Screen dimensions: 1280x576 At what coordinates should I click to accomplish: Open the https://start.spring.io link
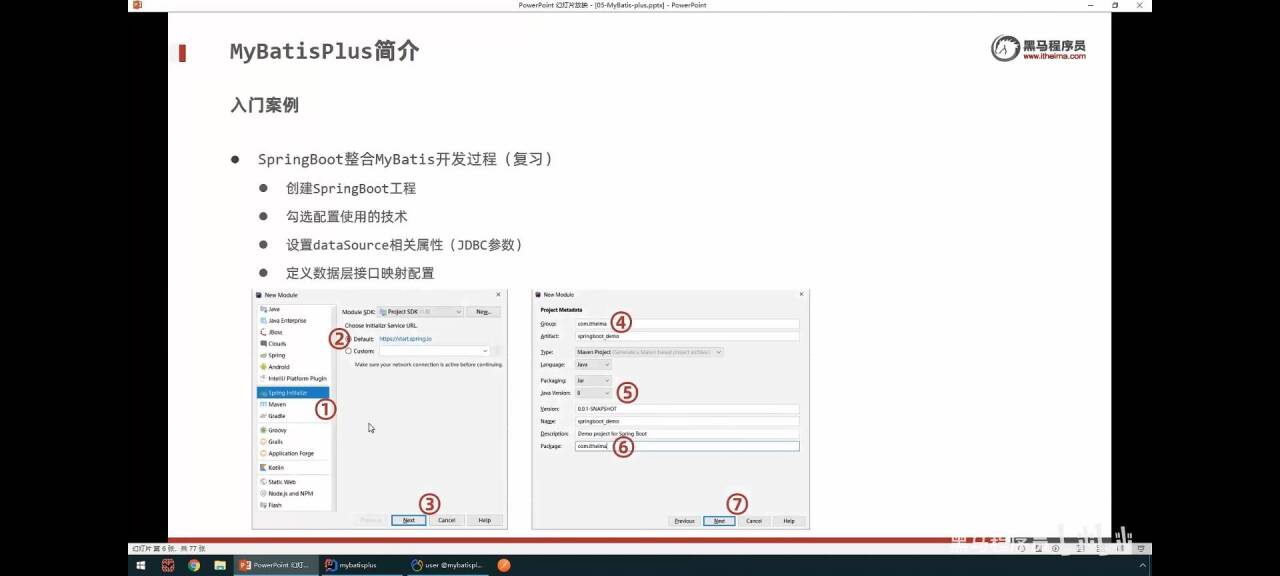click(405, 339)
